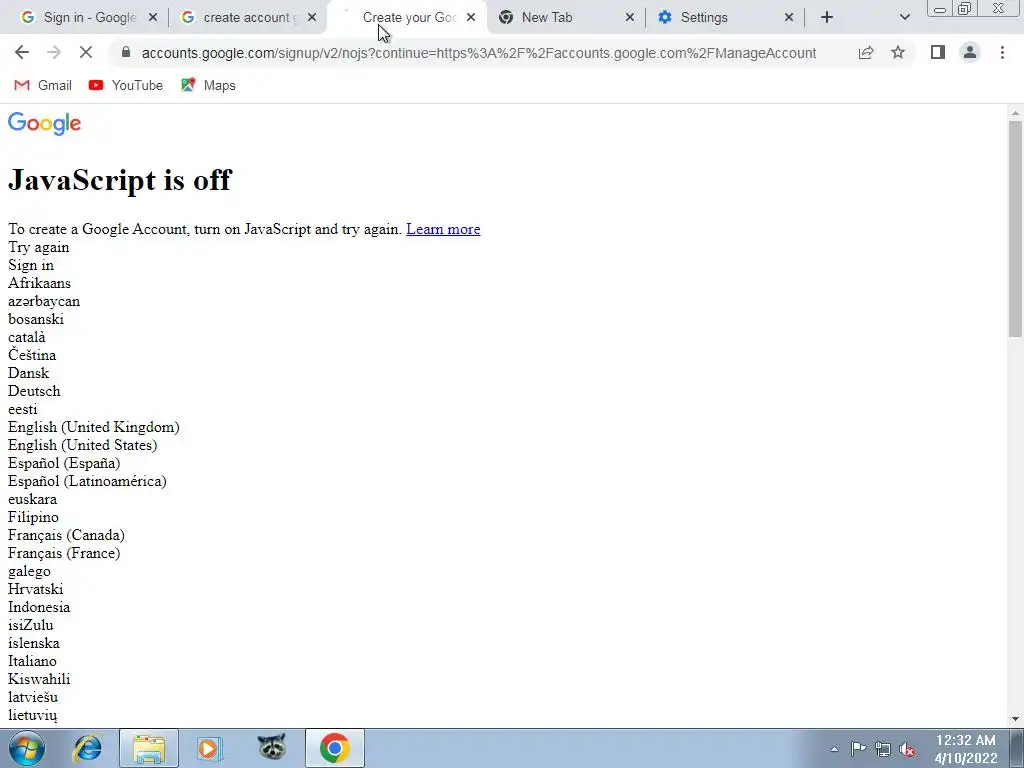Screen dimensions: 1024x768
Task: Click the Google logo
Action: click(x=44, y=123)
